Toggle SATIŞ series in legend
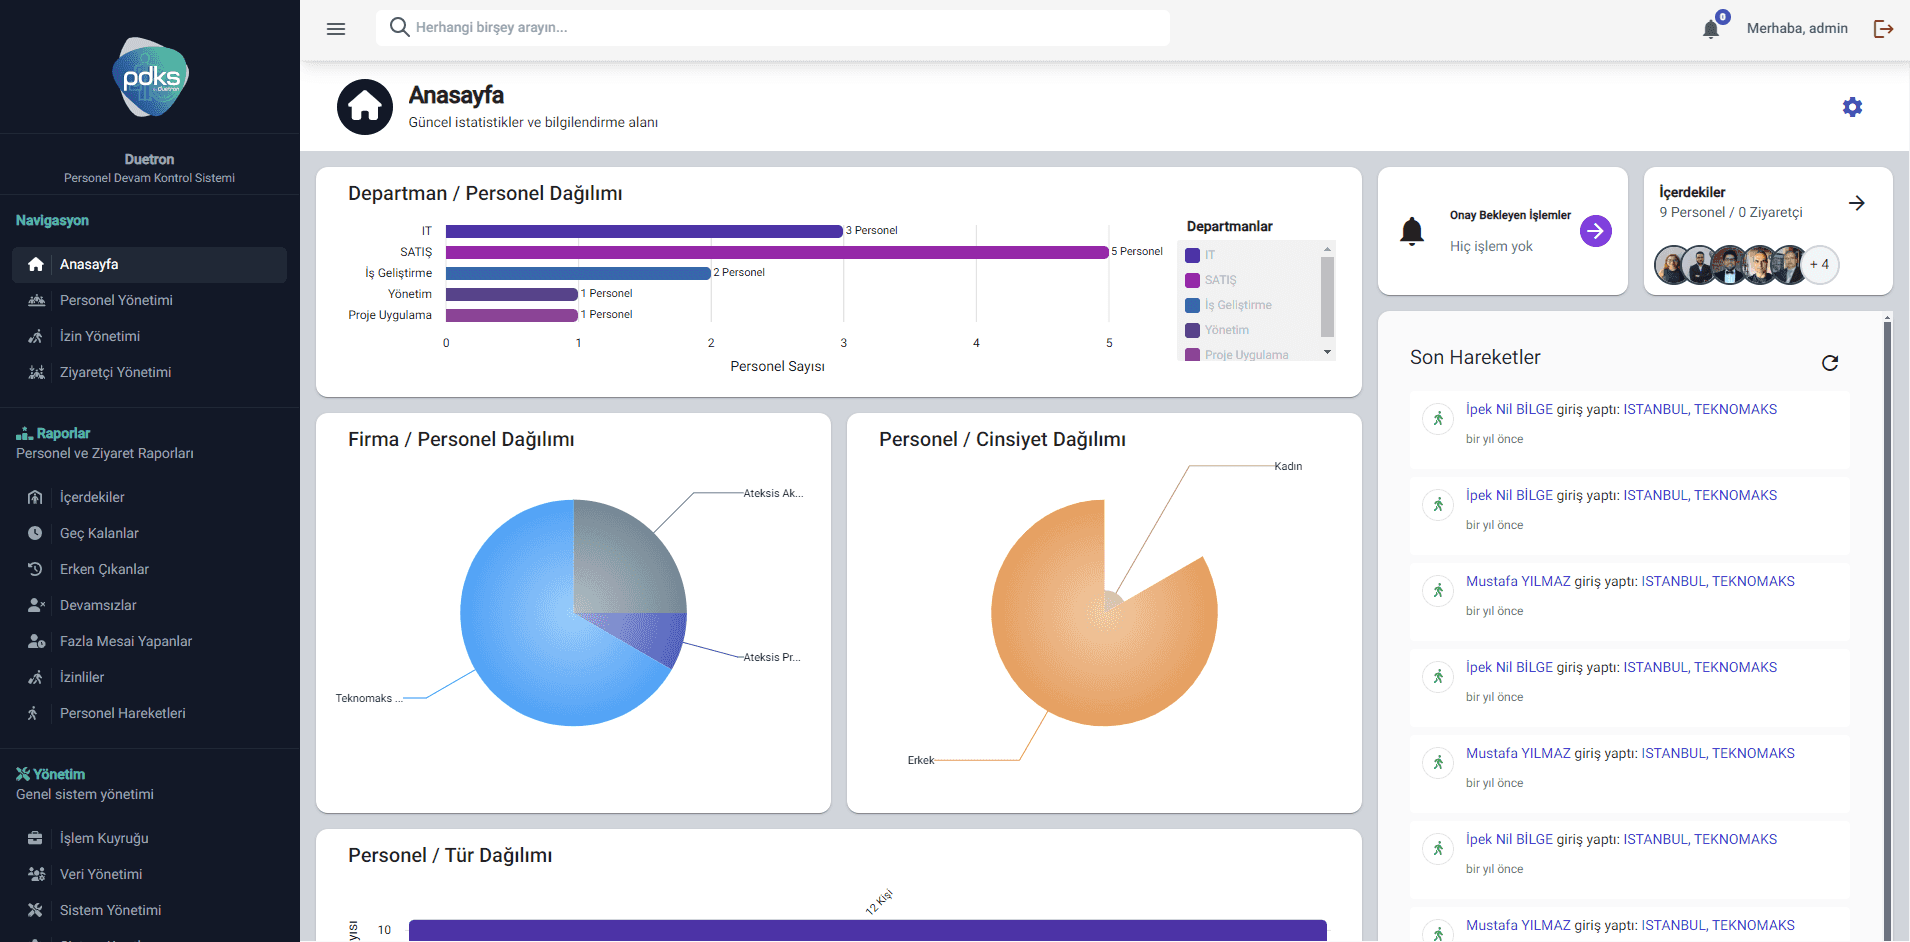The image size is (1910, 942). (1220, 280)
